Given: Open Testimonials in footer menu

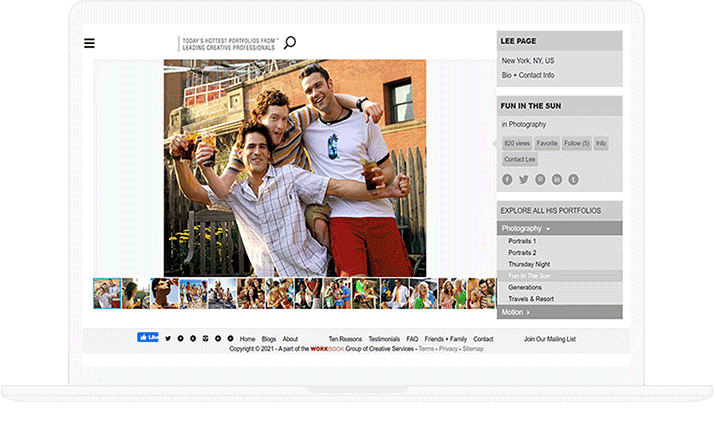Looking at the screenshot, I should [x=383, y=339].
